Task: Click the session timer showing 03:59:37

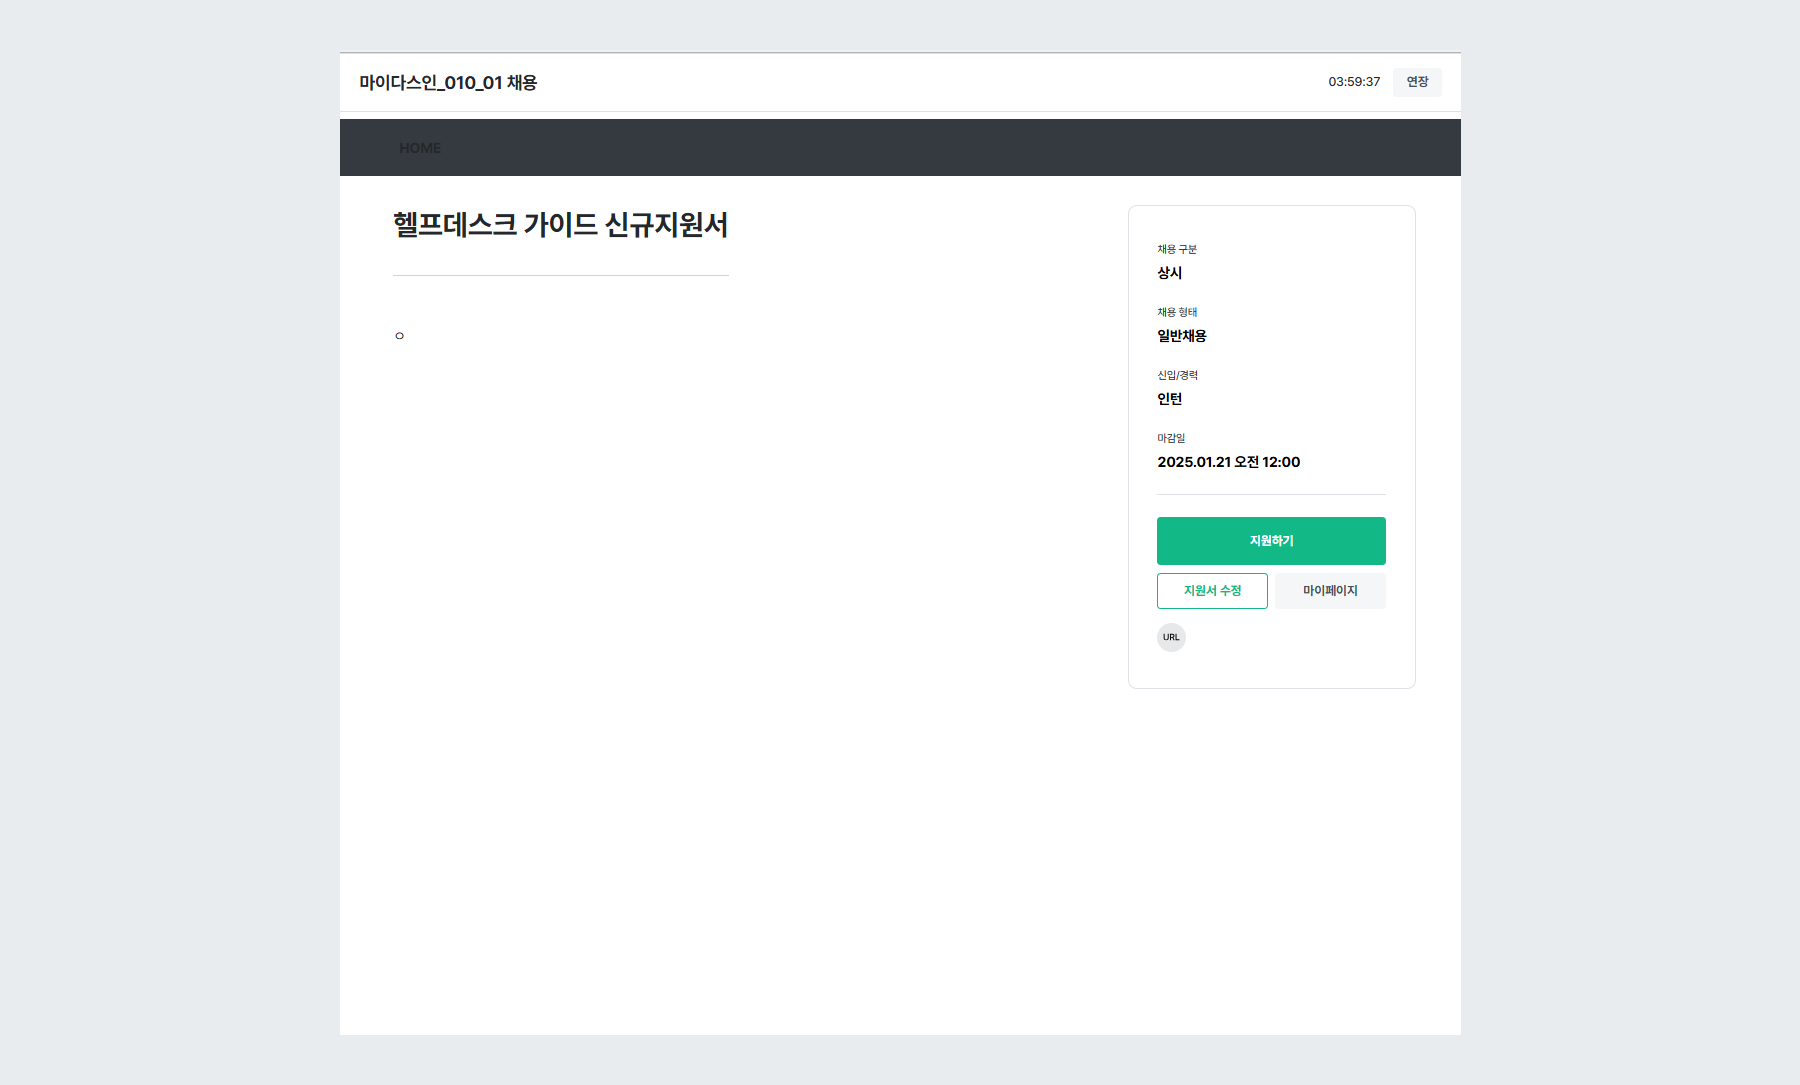Action: coord(1353,82)
